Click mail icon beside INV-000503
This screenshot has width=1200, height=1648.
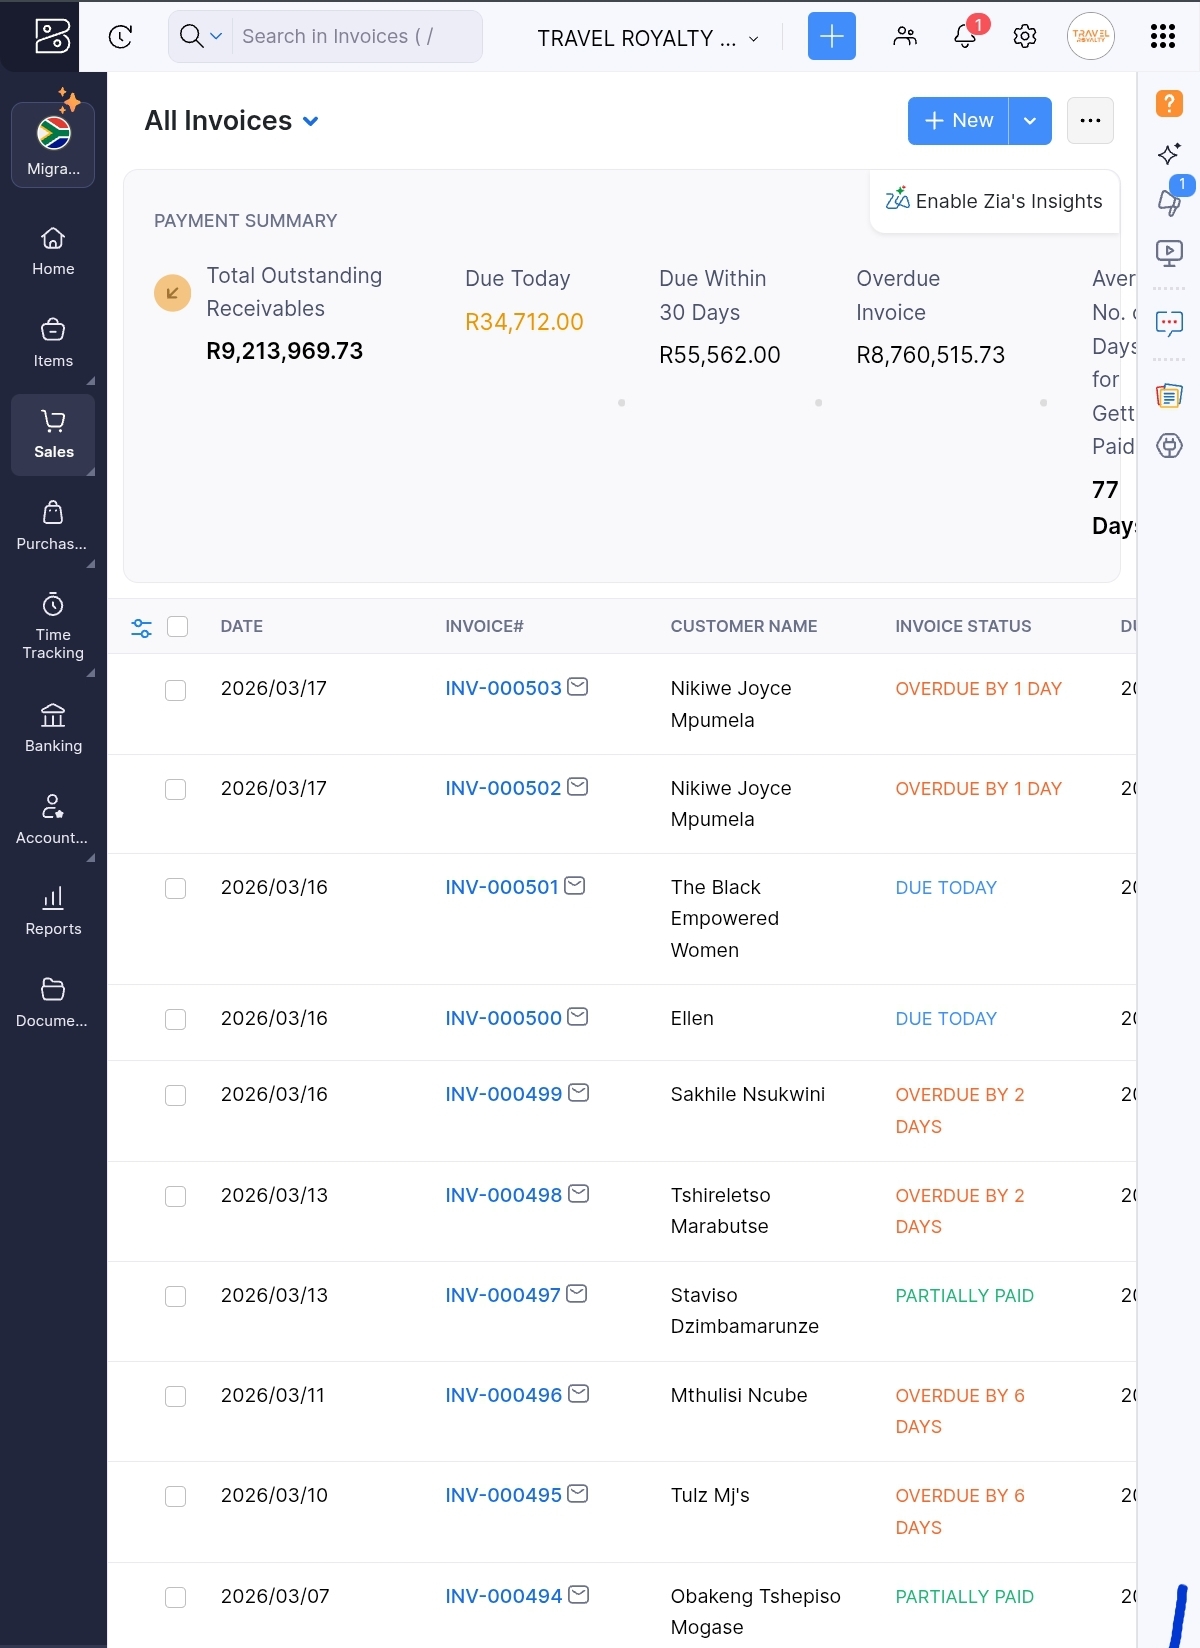(578, 687)
